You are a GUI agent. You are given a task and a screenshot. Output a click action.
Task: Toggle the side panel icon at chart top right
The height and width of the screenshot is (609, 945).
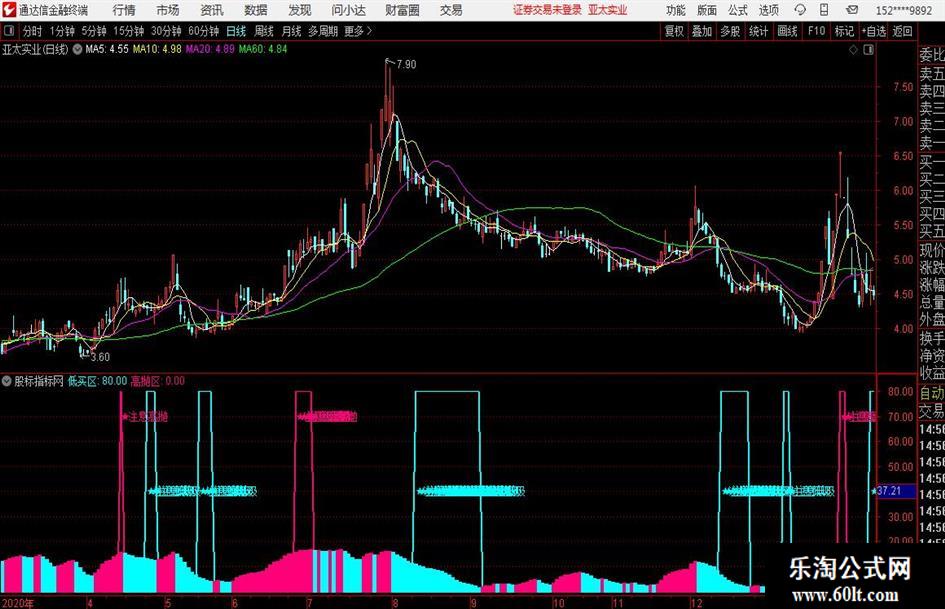[868, 50]
